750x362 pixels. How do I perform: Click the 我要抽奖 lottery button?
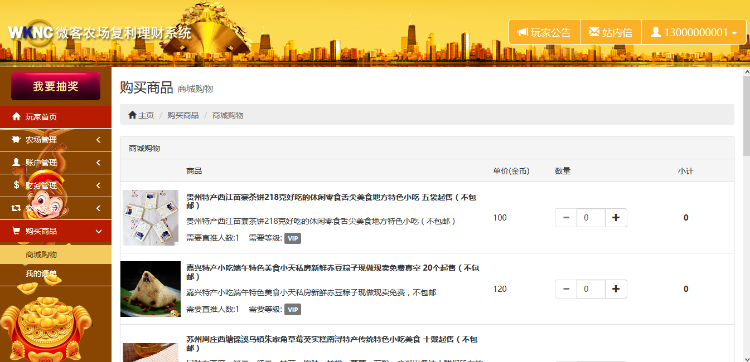pyautogui.click(x=55, y=86)
